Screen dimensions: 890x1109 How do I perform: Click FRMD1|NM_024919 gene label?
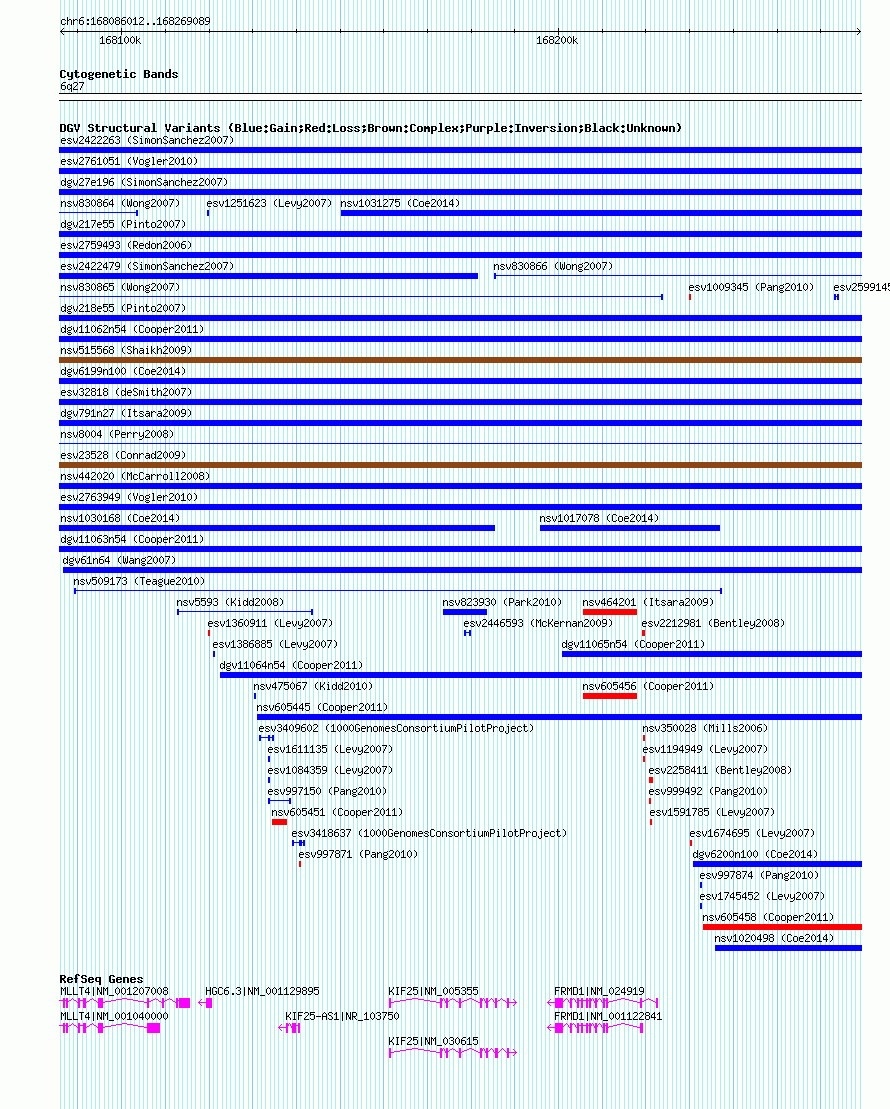tap(599, 992)
